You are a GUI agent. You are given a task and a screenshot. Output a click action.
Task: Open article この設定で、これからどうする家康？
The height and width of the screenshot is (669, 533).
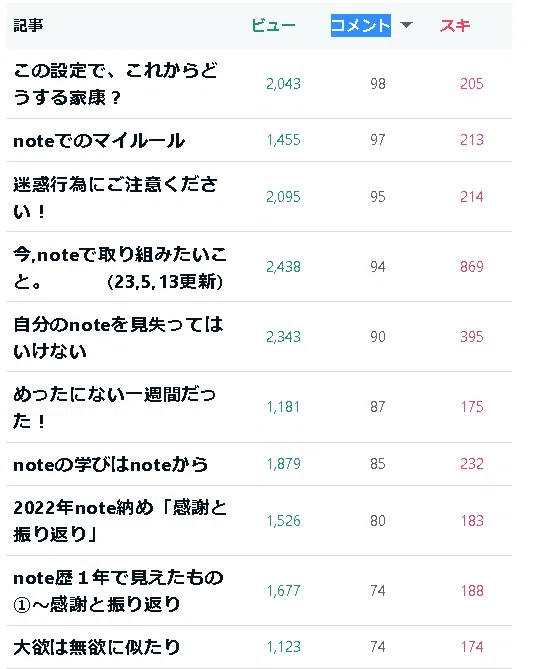[116, 84]
